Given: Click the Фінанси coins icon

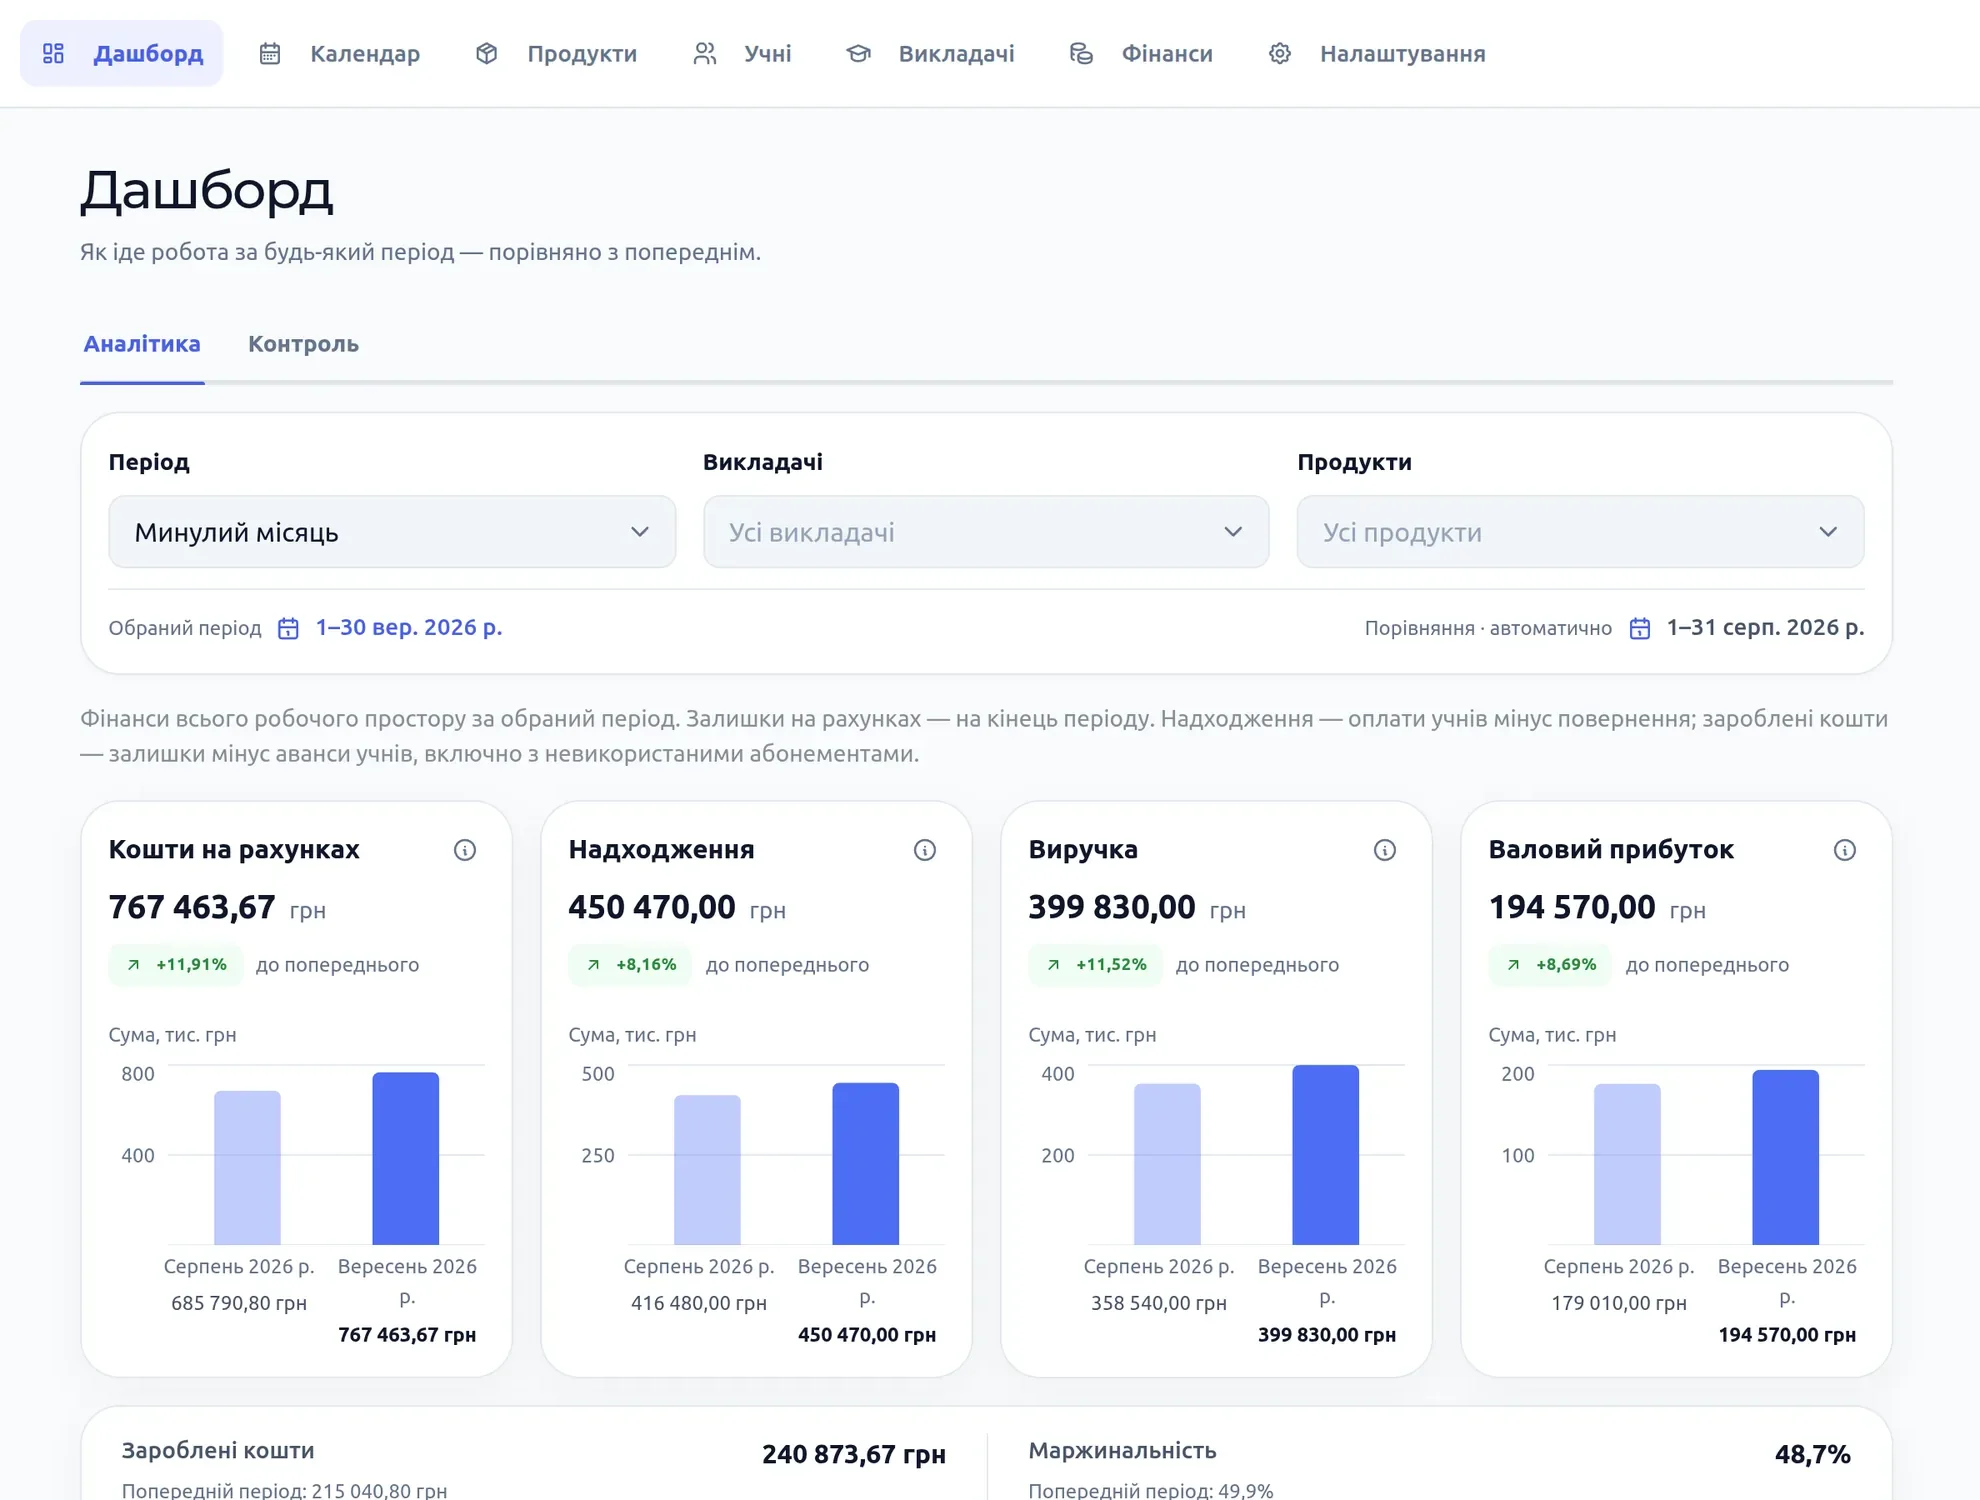Looking at the screenshot, I should point(1081,53).
